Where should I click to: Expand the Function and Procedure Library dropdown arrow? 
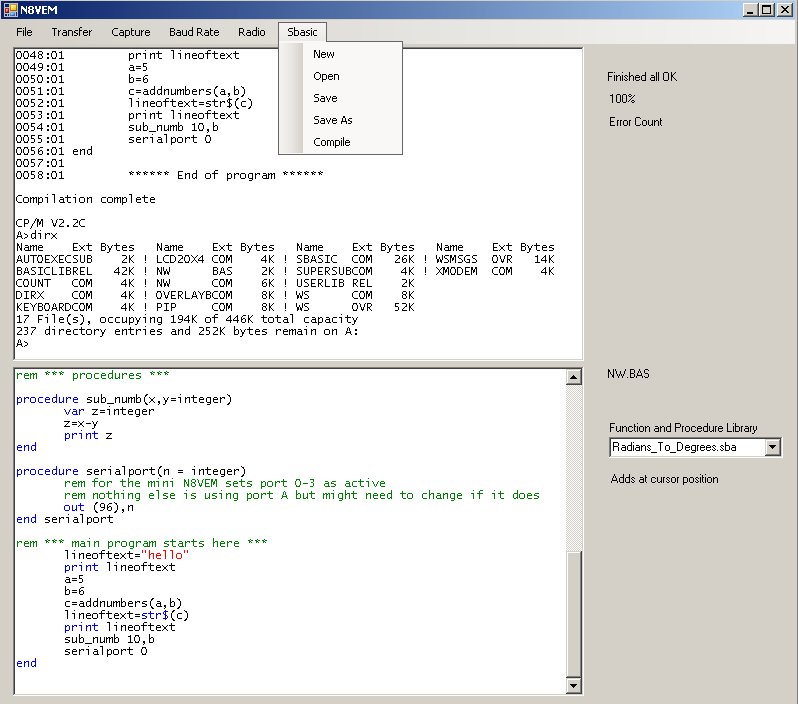(772, 448)
